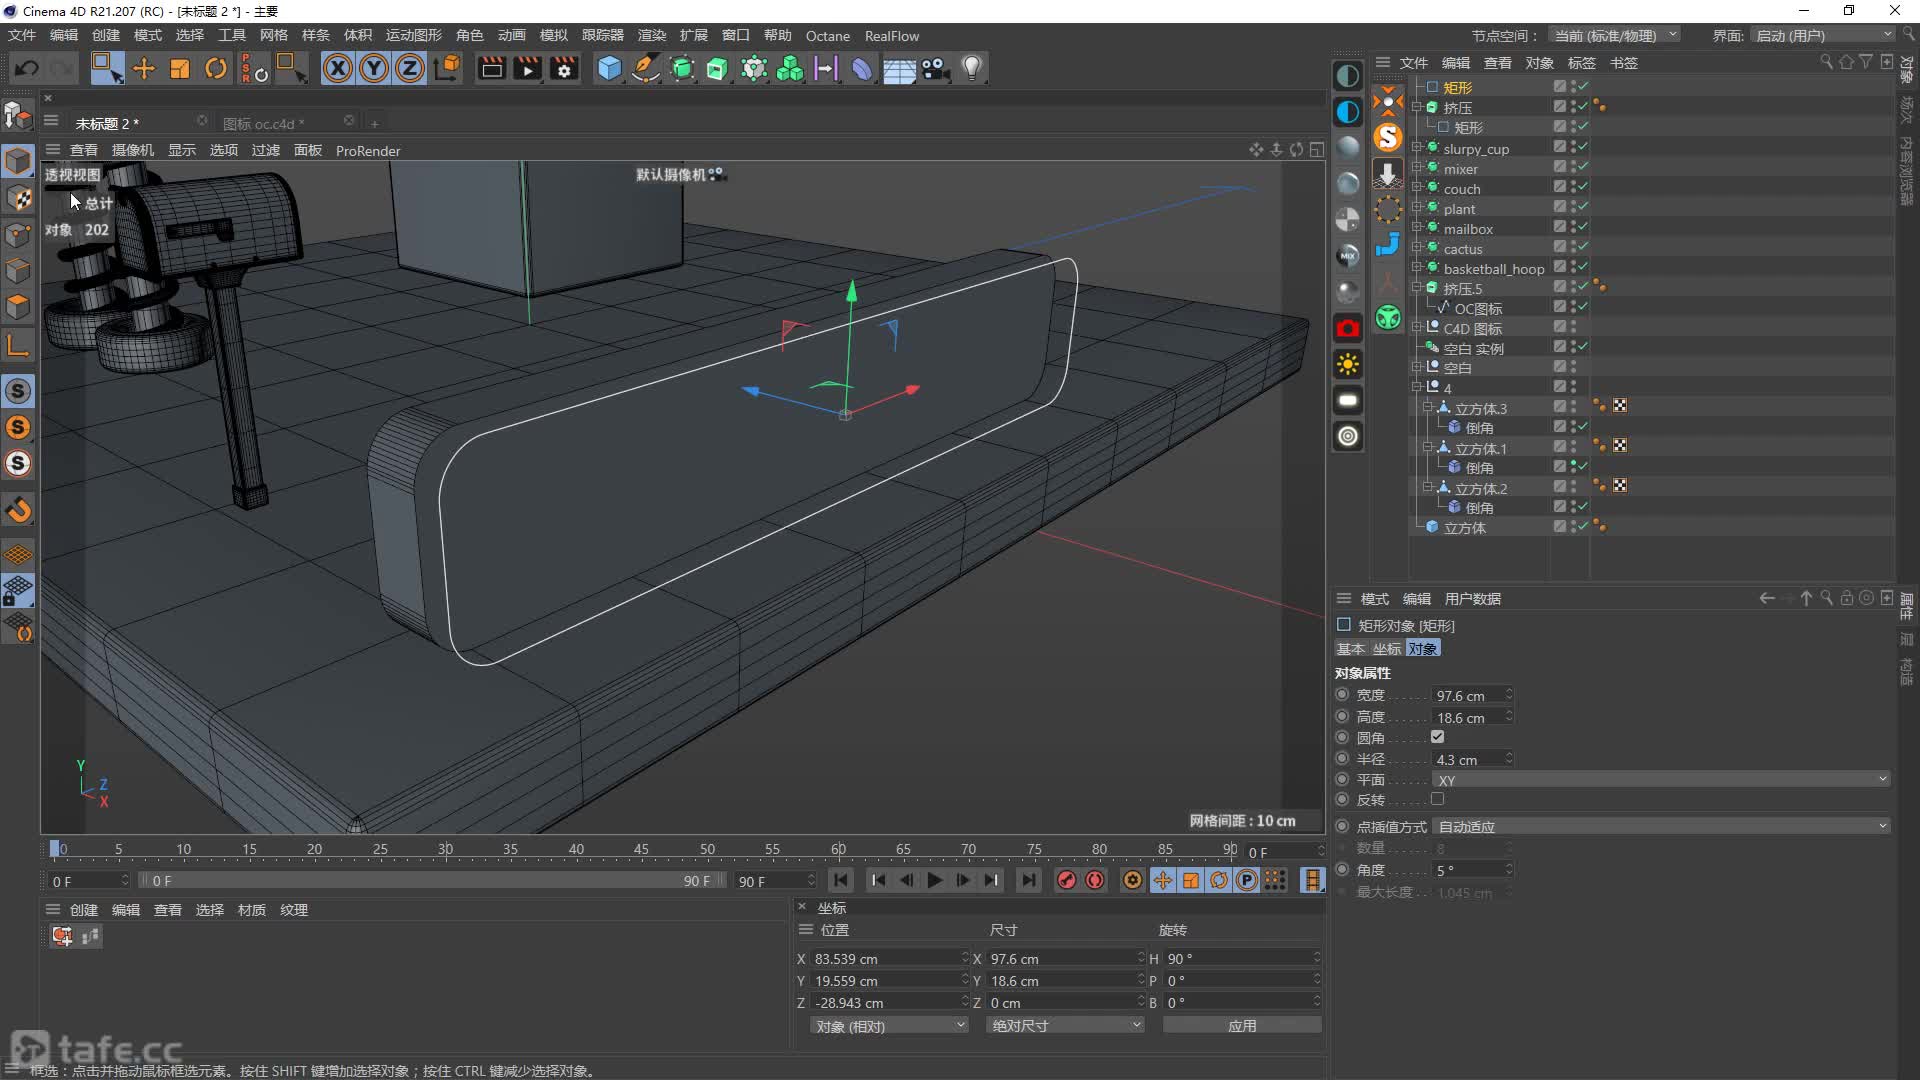Click the attribute manager back arrow
This screenshot has height=1080, width=1920.
(1767, 598)
